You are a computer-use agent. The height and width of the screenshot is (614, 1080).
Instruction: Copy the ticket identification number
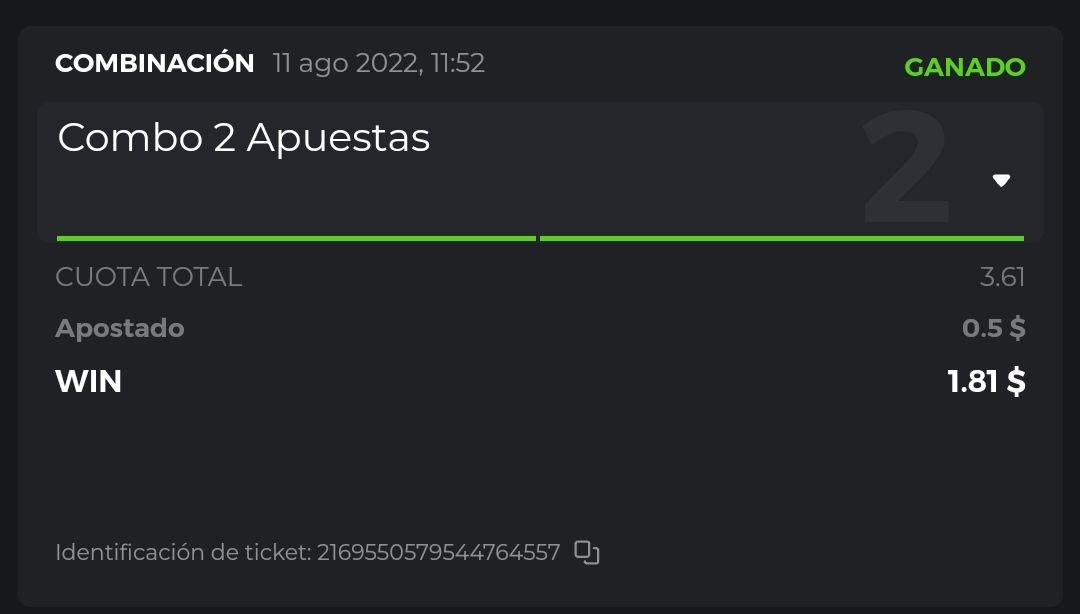(587, 552)
